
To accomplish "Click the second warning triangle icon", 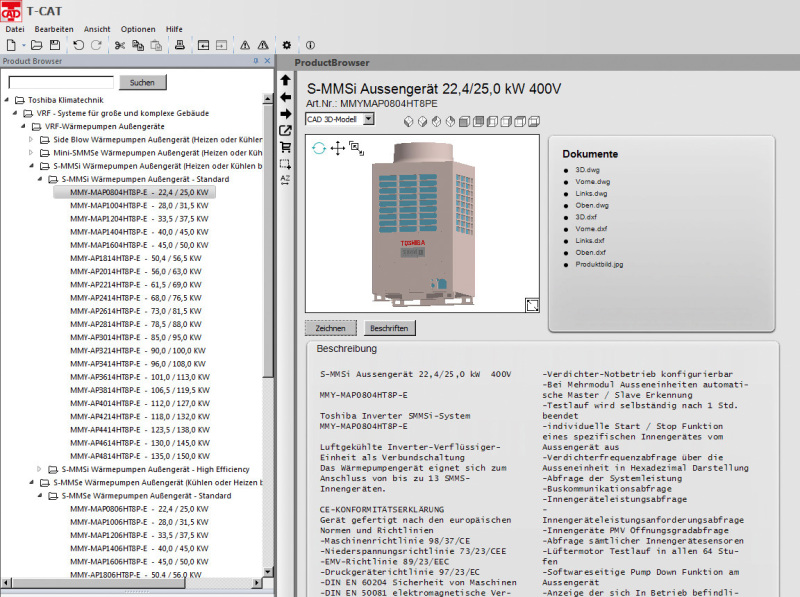I will pyautogui.click(x=263, y=45).
